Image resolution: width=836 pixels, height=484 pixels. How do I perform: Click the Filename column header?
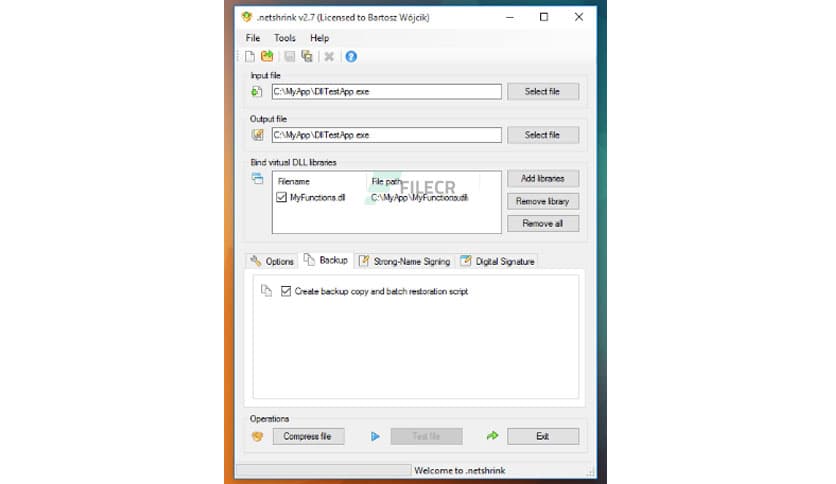[x=294, y=182]
